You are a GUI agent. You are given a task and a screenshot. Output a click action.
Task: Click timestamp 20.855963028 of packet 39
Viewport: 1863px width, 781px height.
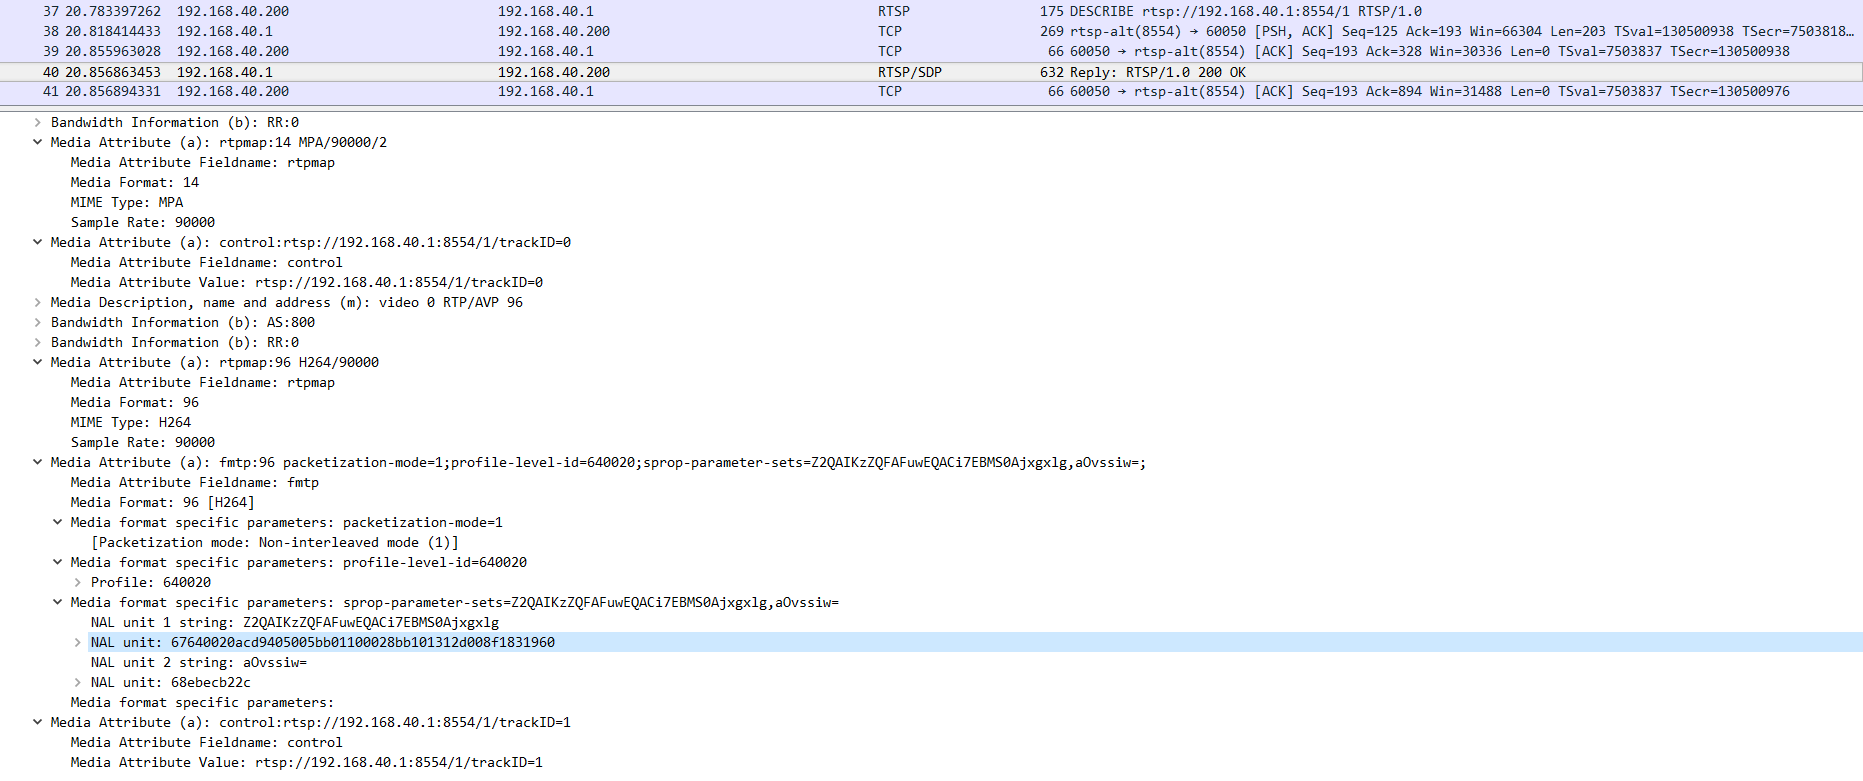pos(113,51)
